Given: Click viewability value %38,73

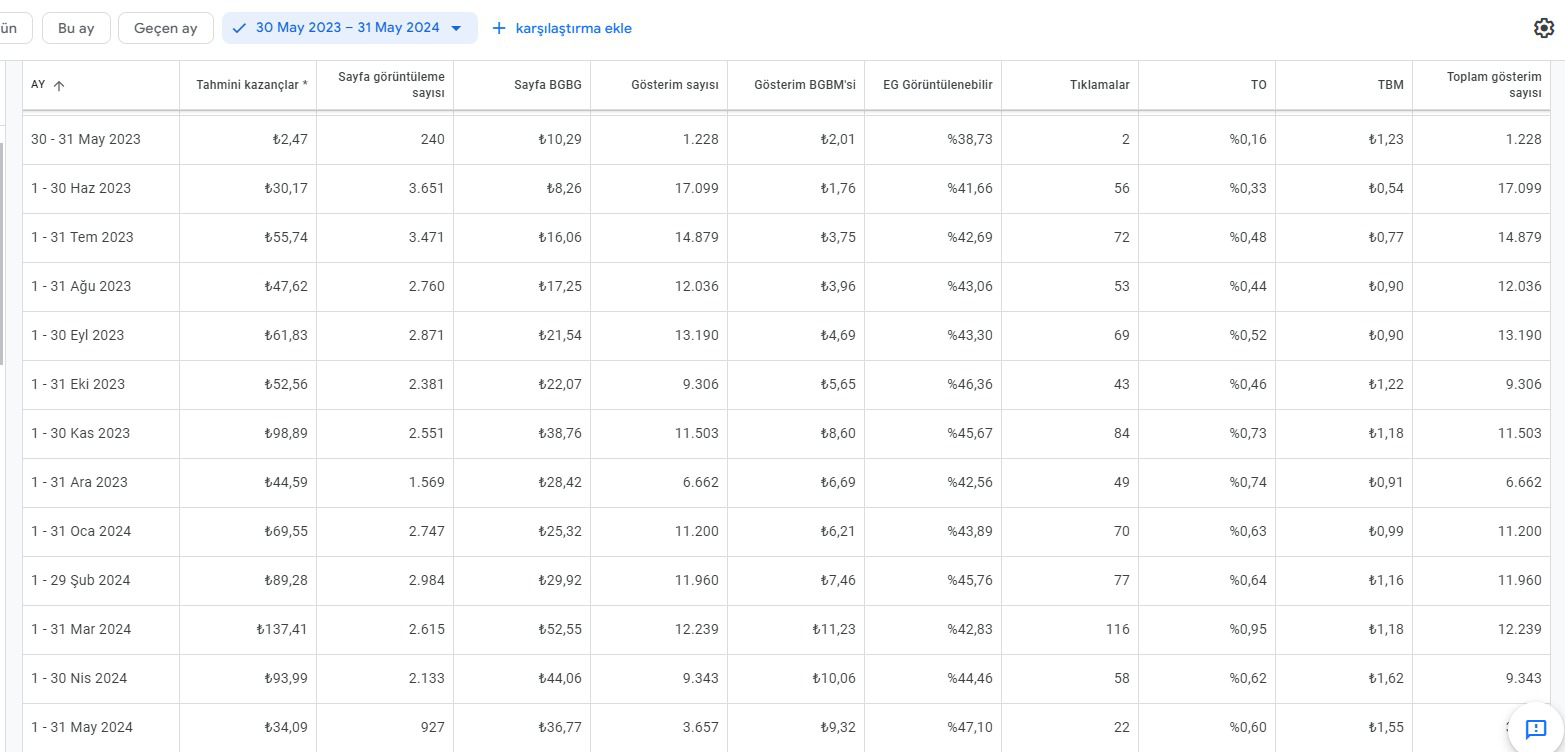Looking at the screenshot, I should (x=970, y=140).
